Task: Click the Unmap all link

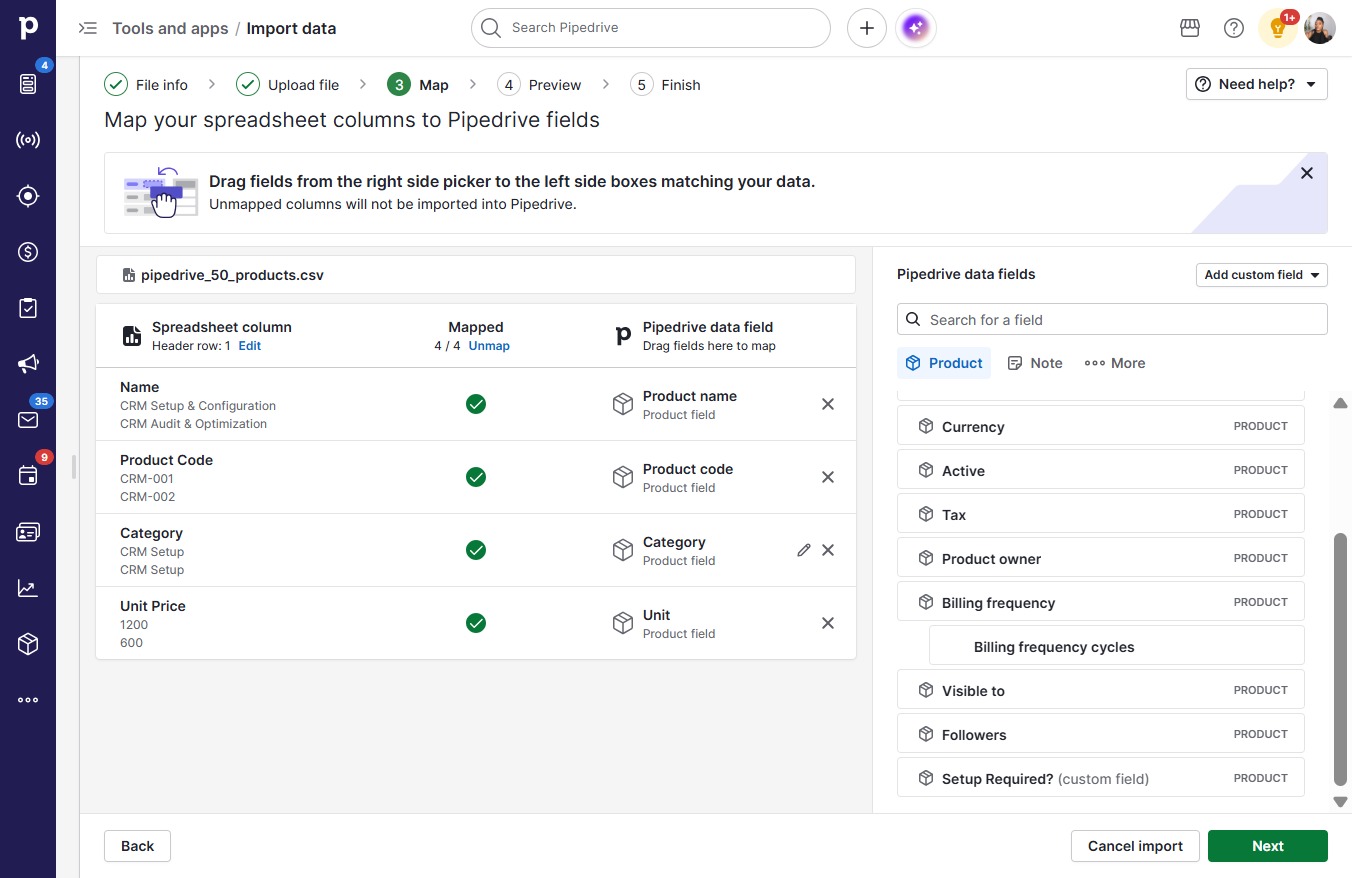Action: point(489,346)
